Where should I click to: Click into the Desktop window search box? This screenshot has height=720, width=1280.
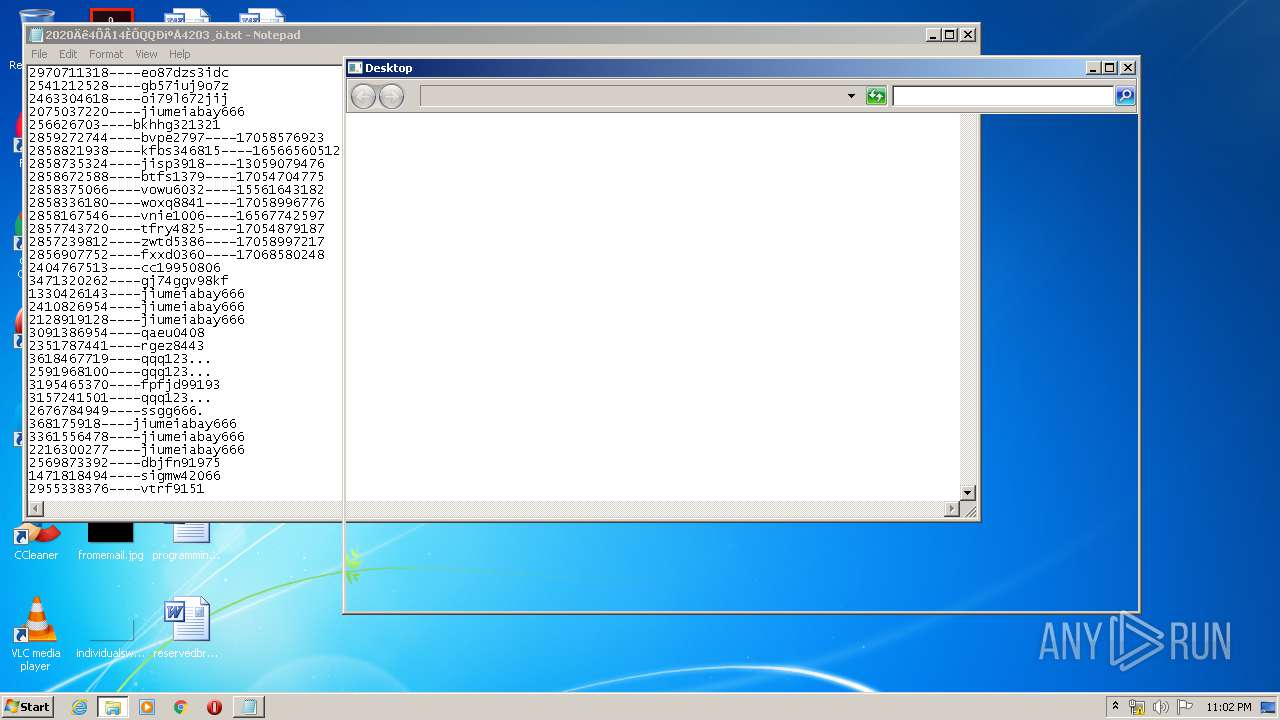click(1003, 96)
